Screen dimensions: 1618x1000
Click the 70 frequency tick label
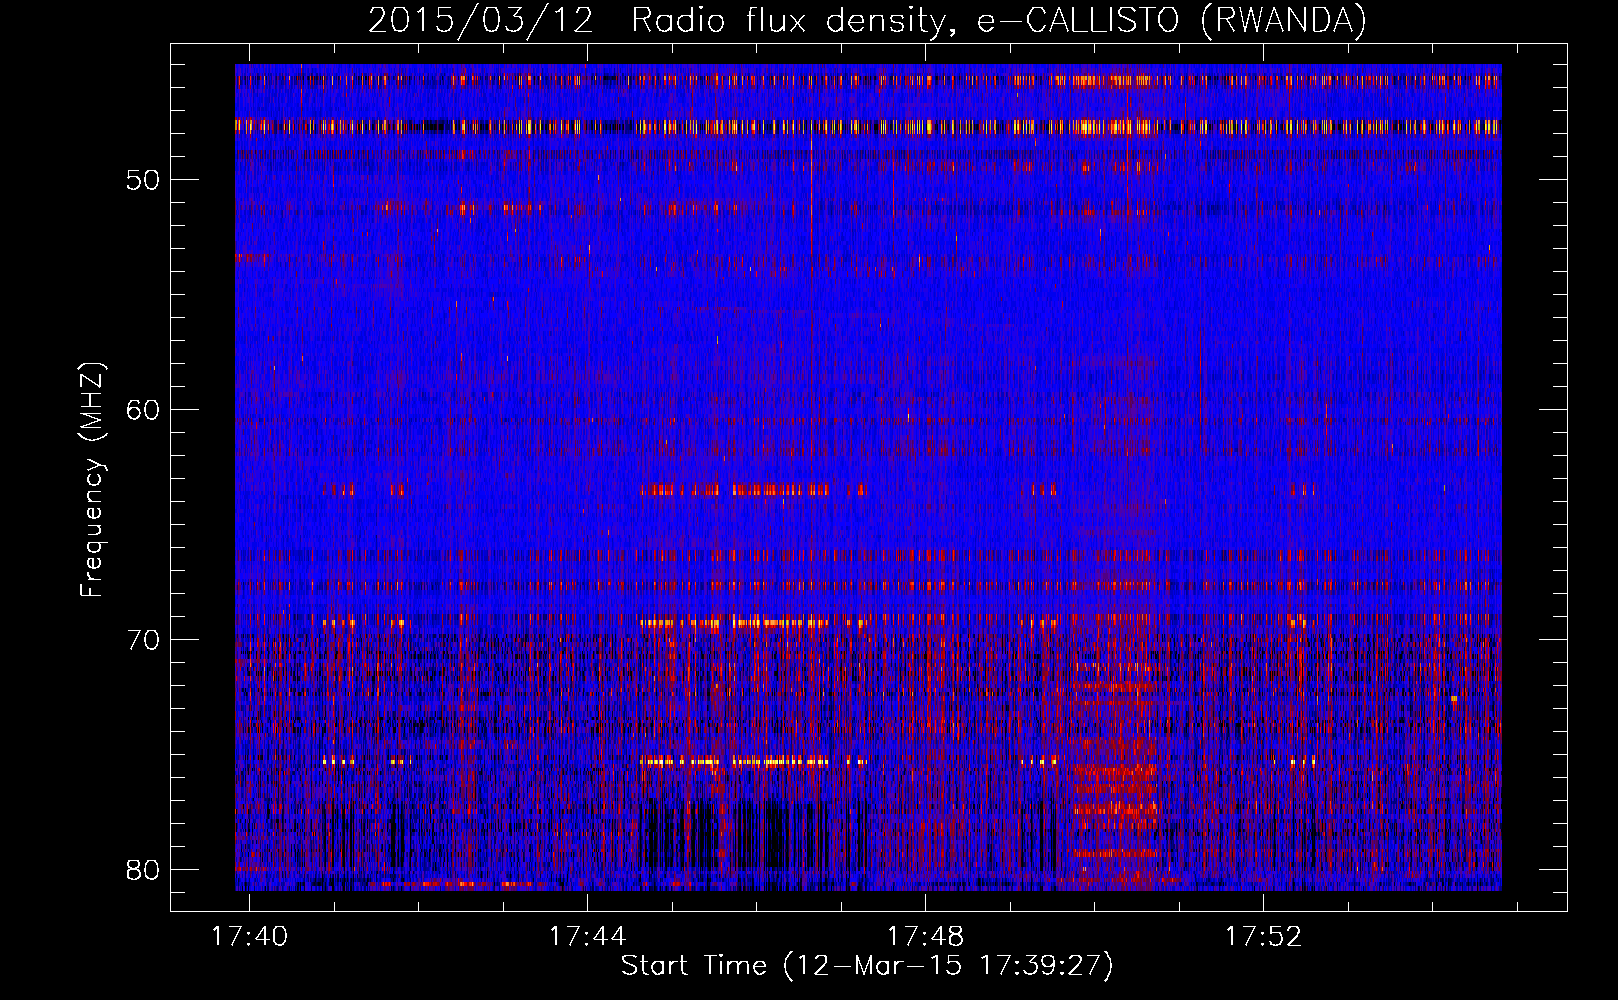pos(143,640)
